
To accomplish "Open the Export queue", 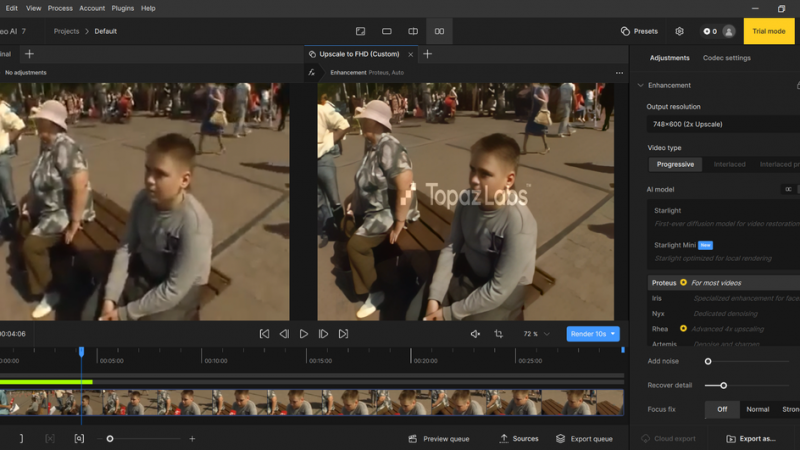I will [x=584, y=438].
